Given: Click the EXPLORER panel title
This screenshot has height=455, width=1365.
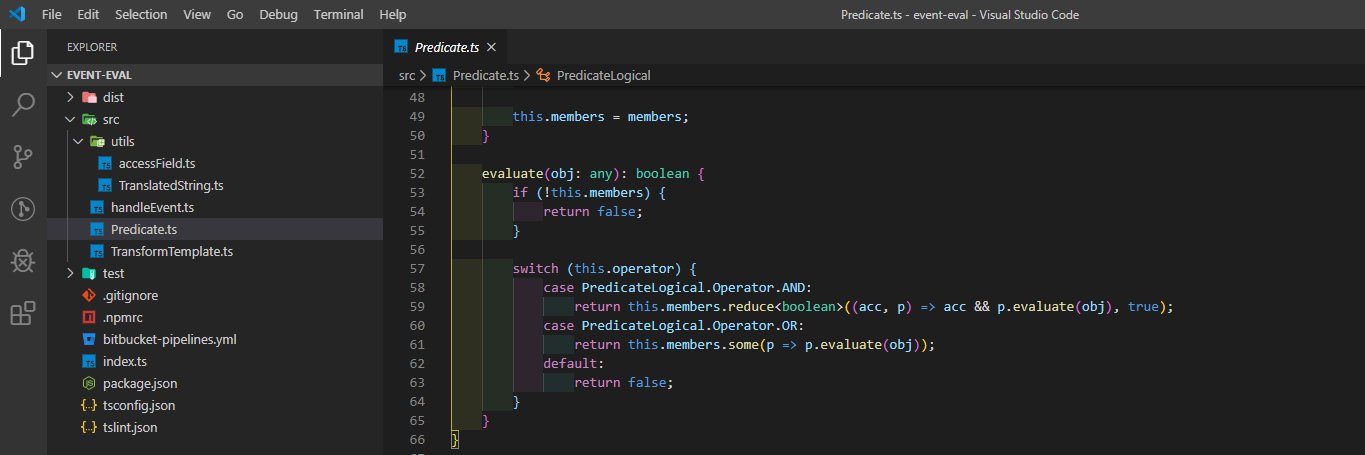Looking at the screenshot, I should point(92,47).
